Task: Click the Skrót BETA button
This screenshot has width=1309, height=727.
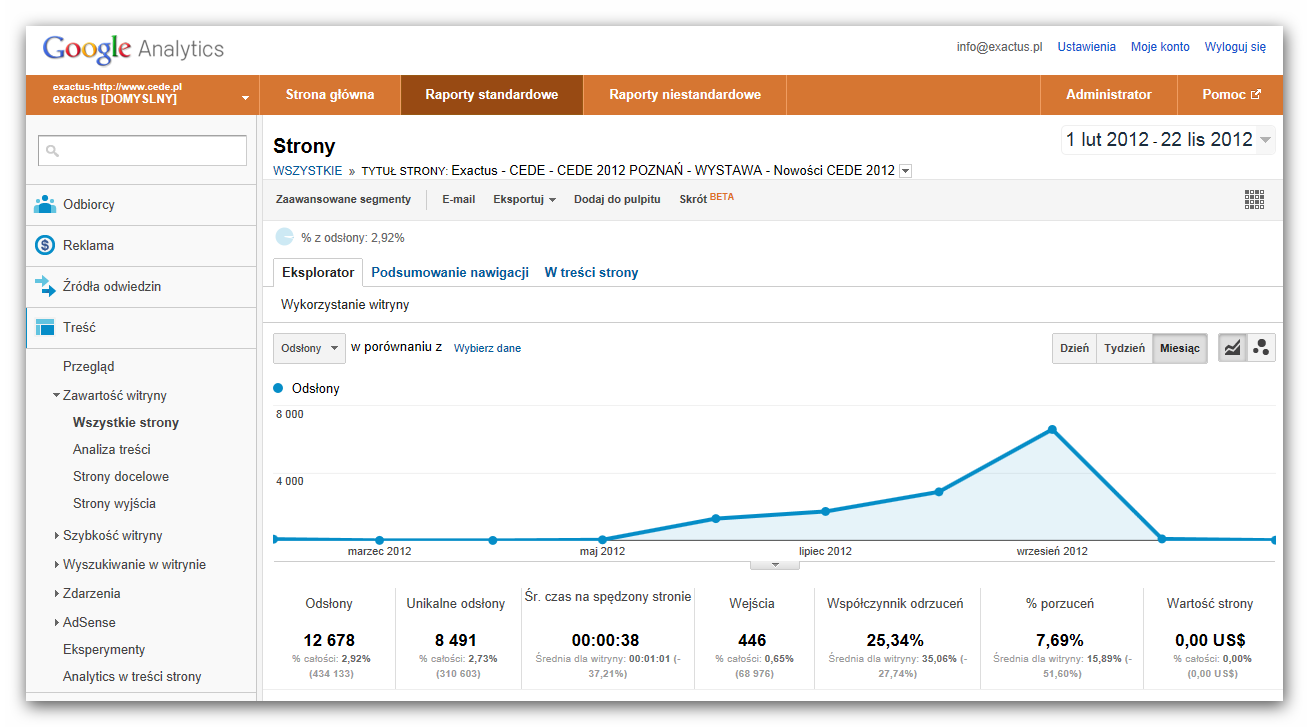Action: 706,199
